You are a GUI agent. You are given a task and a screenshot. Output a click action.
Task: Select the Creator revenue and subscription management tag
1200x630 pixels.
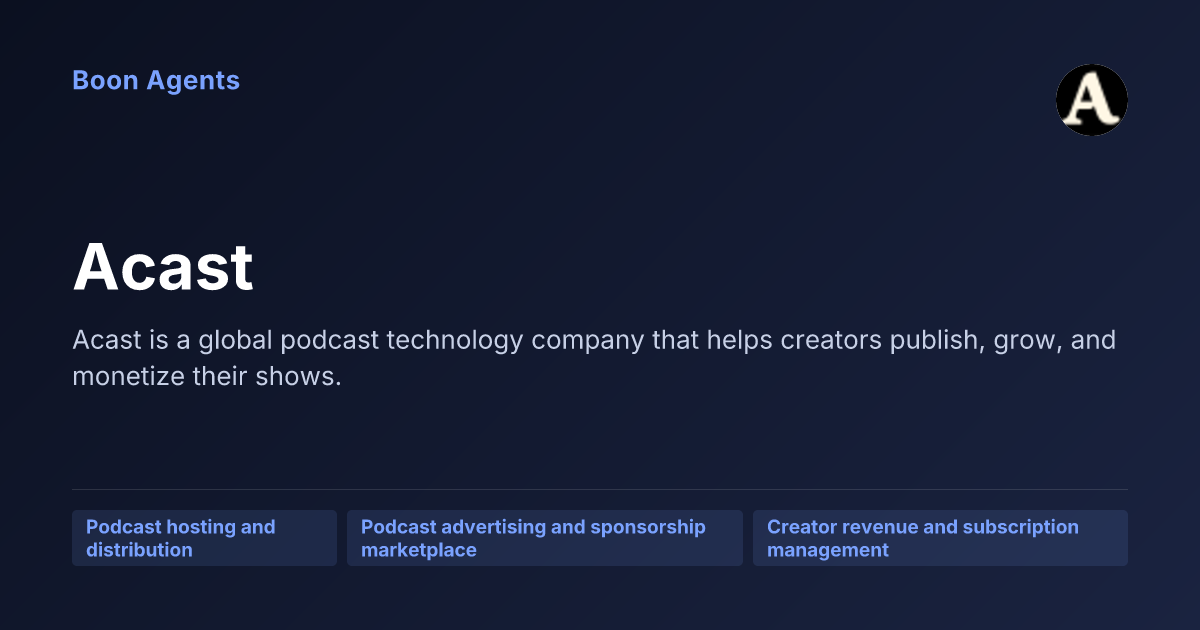(x=940, y=538)
